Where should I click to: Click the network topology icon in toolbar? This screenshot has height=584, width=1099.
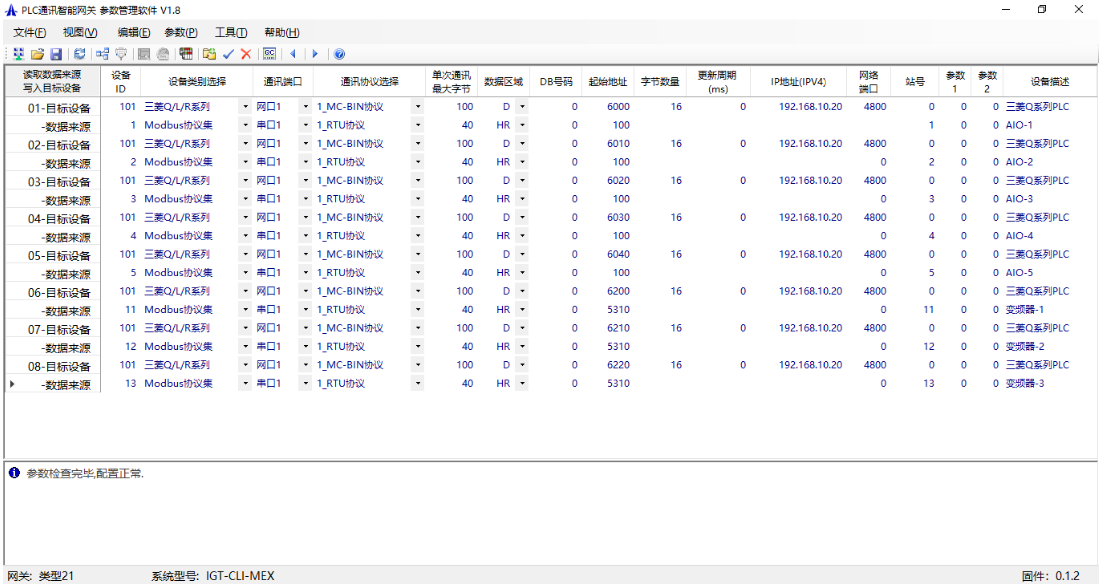[x=102, y=54]
